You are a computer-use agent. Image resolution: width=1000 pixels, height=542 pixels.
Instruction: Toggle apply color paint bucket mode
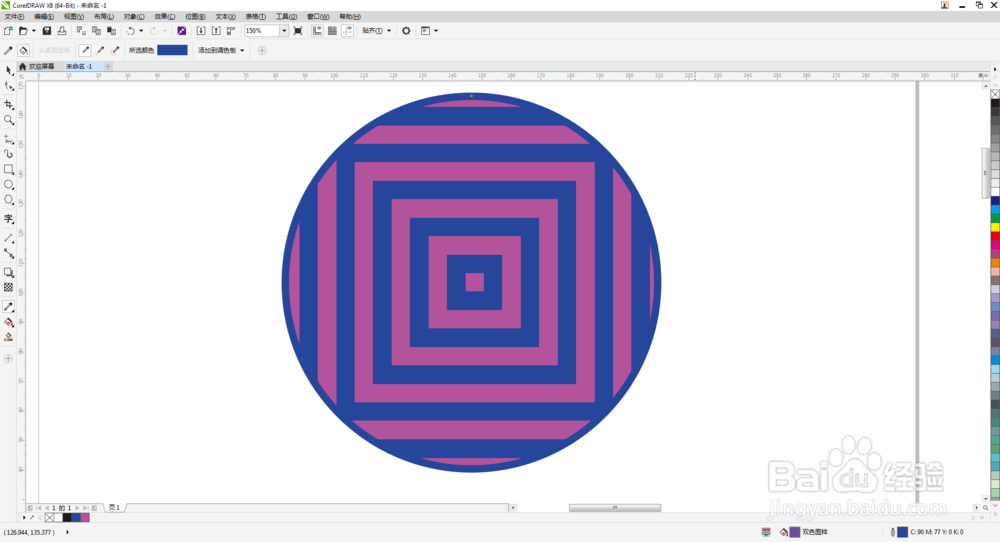24,50
